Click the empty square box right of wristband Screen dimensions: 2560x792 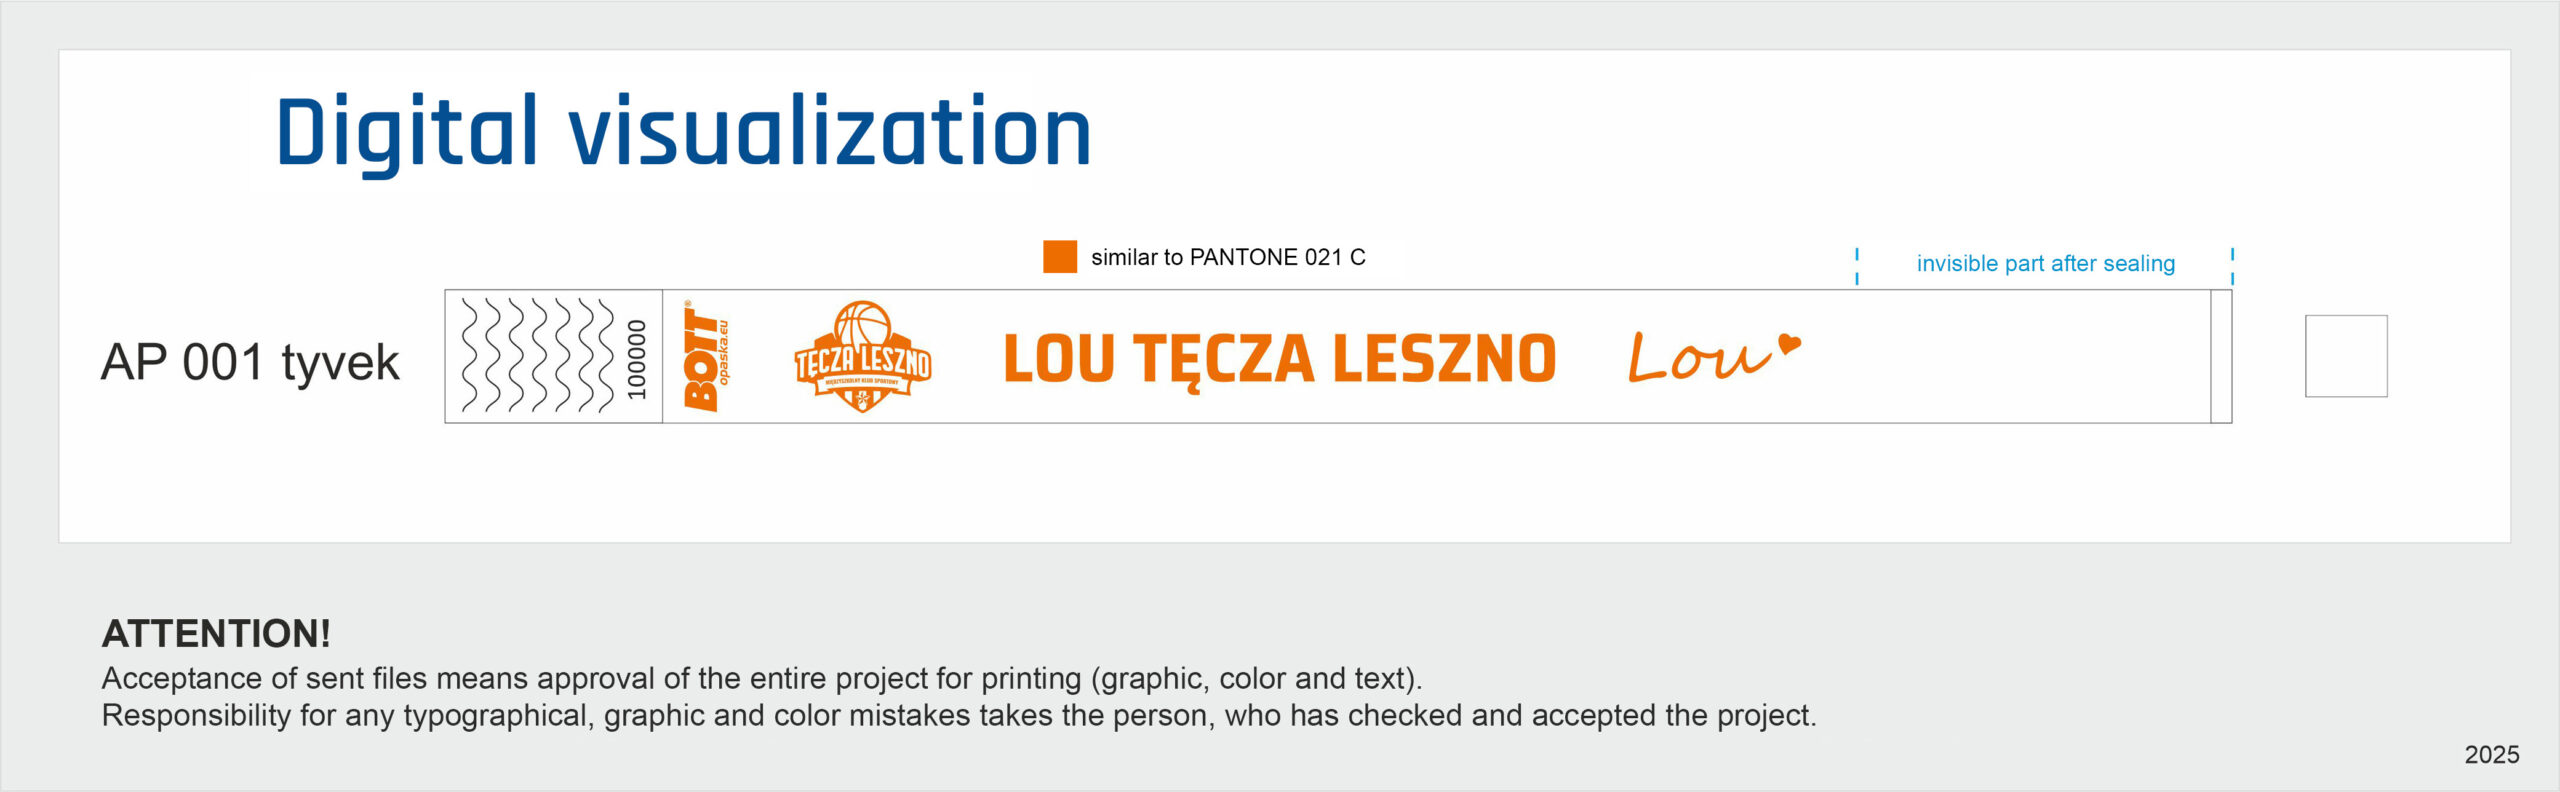2345,356
